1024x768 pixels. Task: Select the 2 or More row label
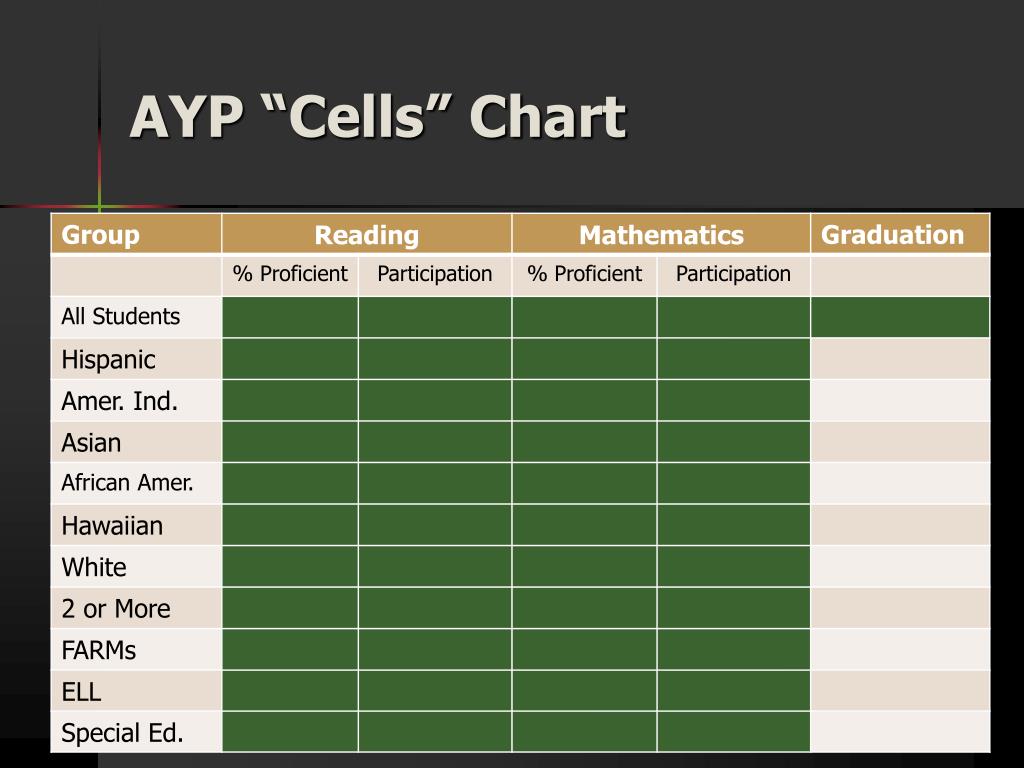[116, 609]
